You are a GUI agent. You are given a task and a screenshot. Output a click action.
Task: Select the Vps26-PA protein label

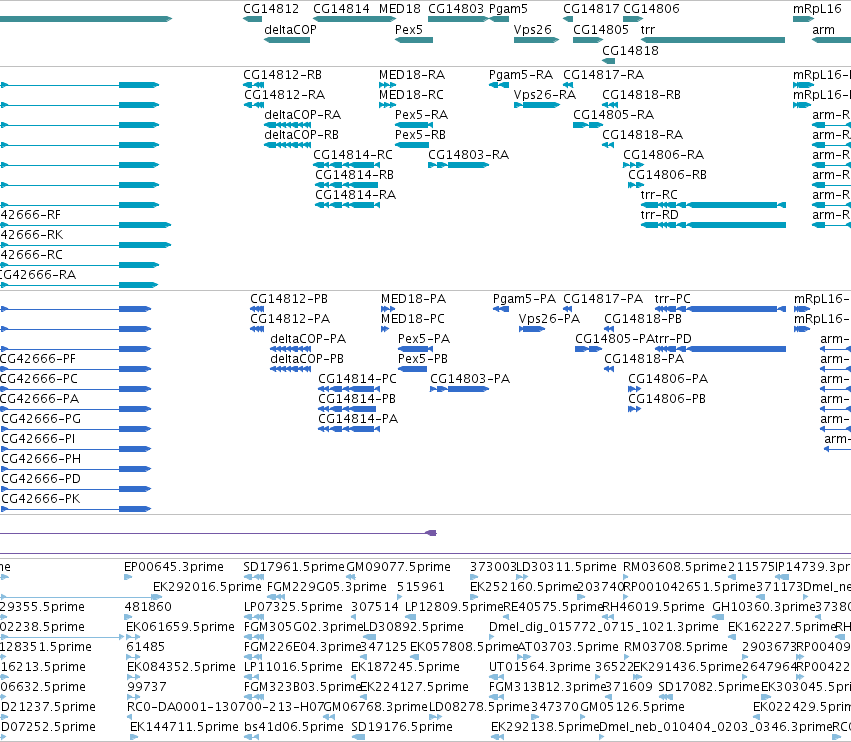click(x=549, y=319)
